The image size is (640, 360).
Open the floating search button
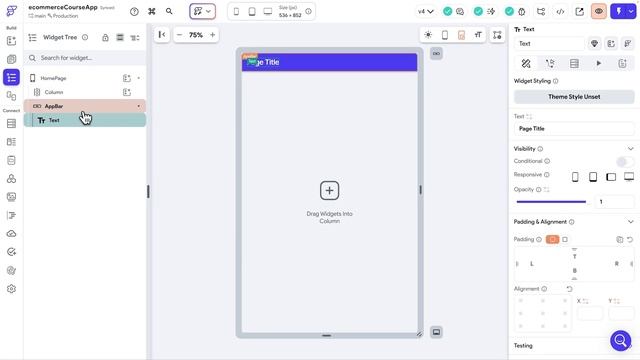620,340
